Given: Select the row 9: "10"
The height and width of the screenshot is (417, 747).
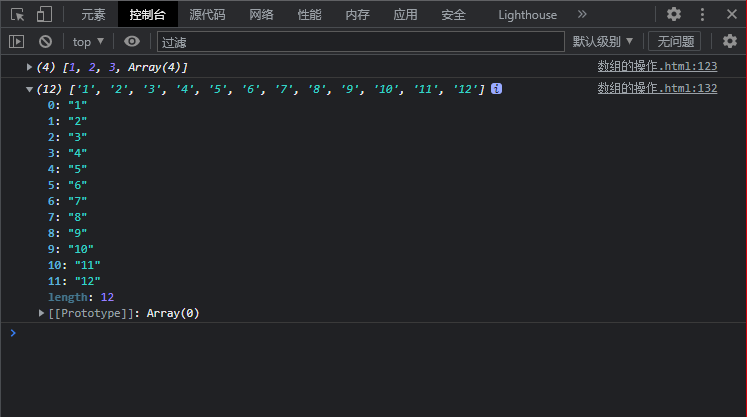Looking at the screenshot, I should click(x=71, y=249).
